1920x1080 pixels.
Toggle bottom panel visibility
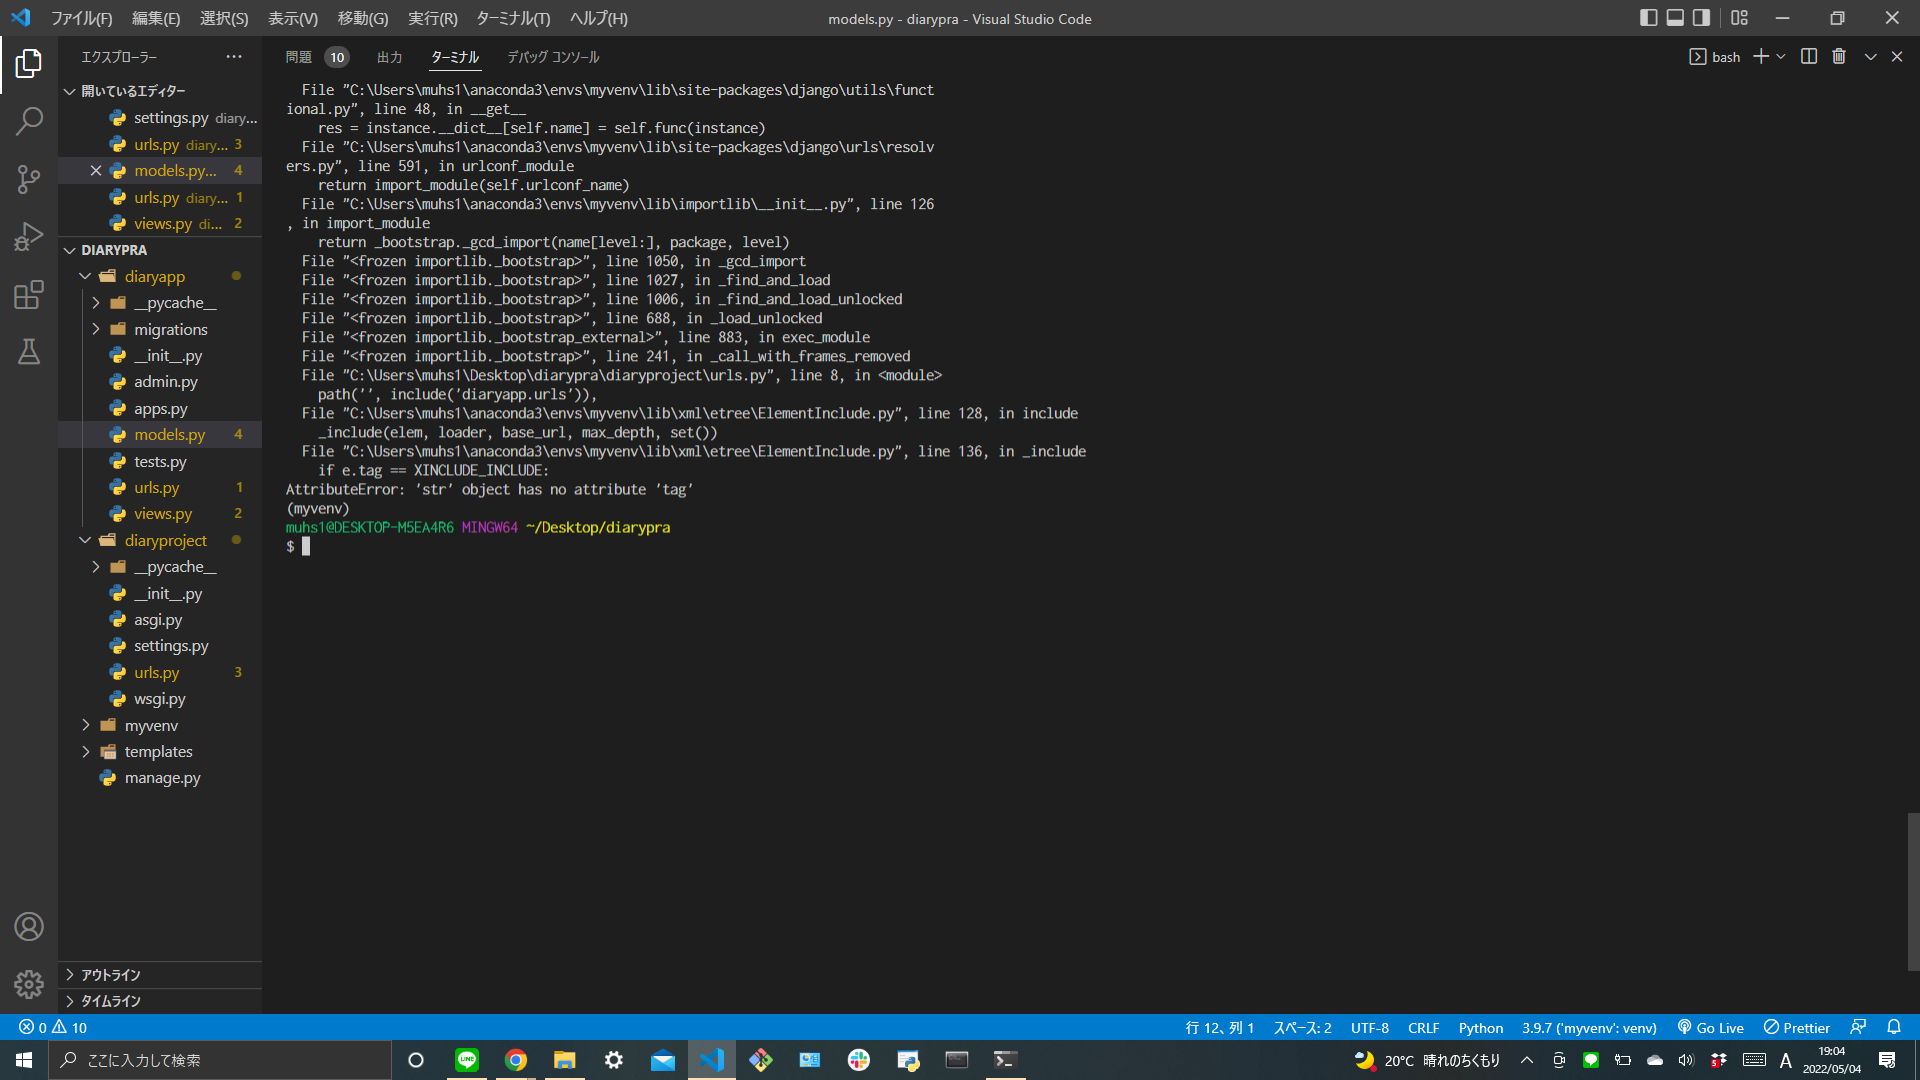pos(1675,18)
